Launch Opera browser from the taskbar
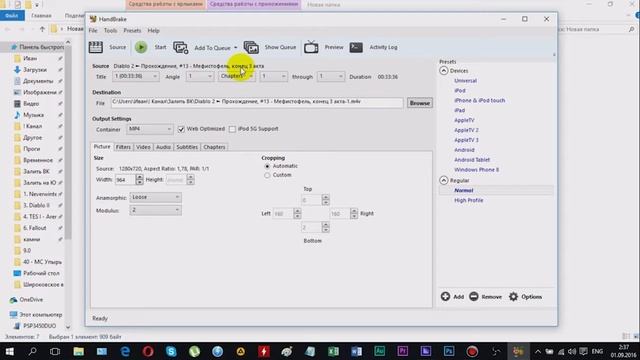This screenshot has width=640, height=360. click(148, 351)
